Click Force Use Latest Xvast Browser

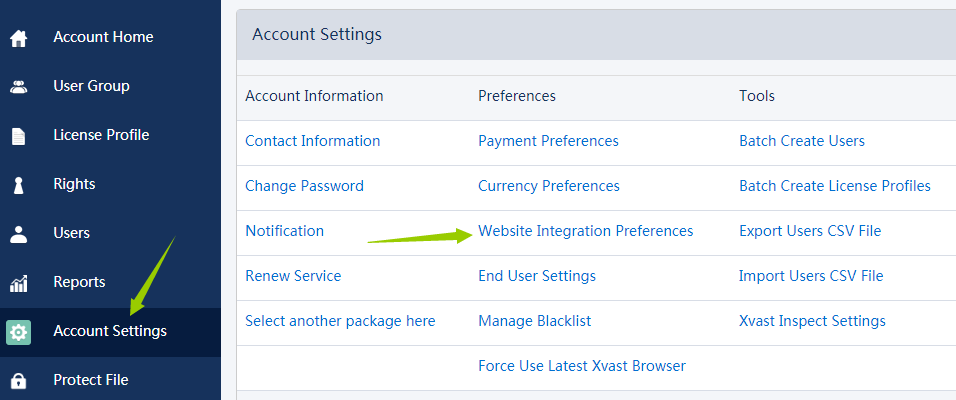(581, 366)
